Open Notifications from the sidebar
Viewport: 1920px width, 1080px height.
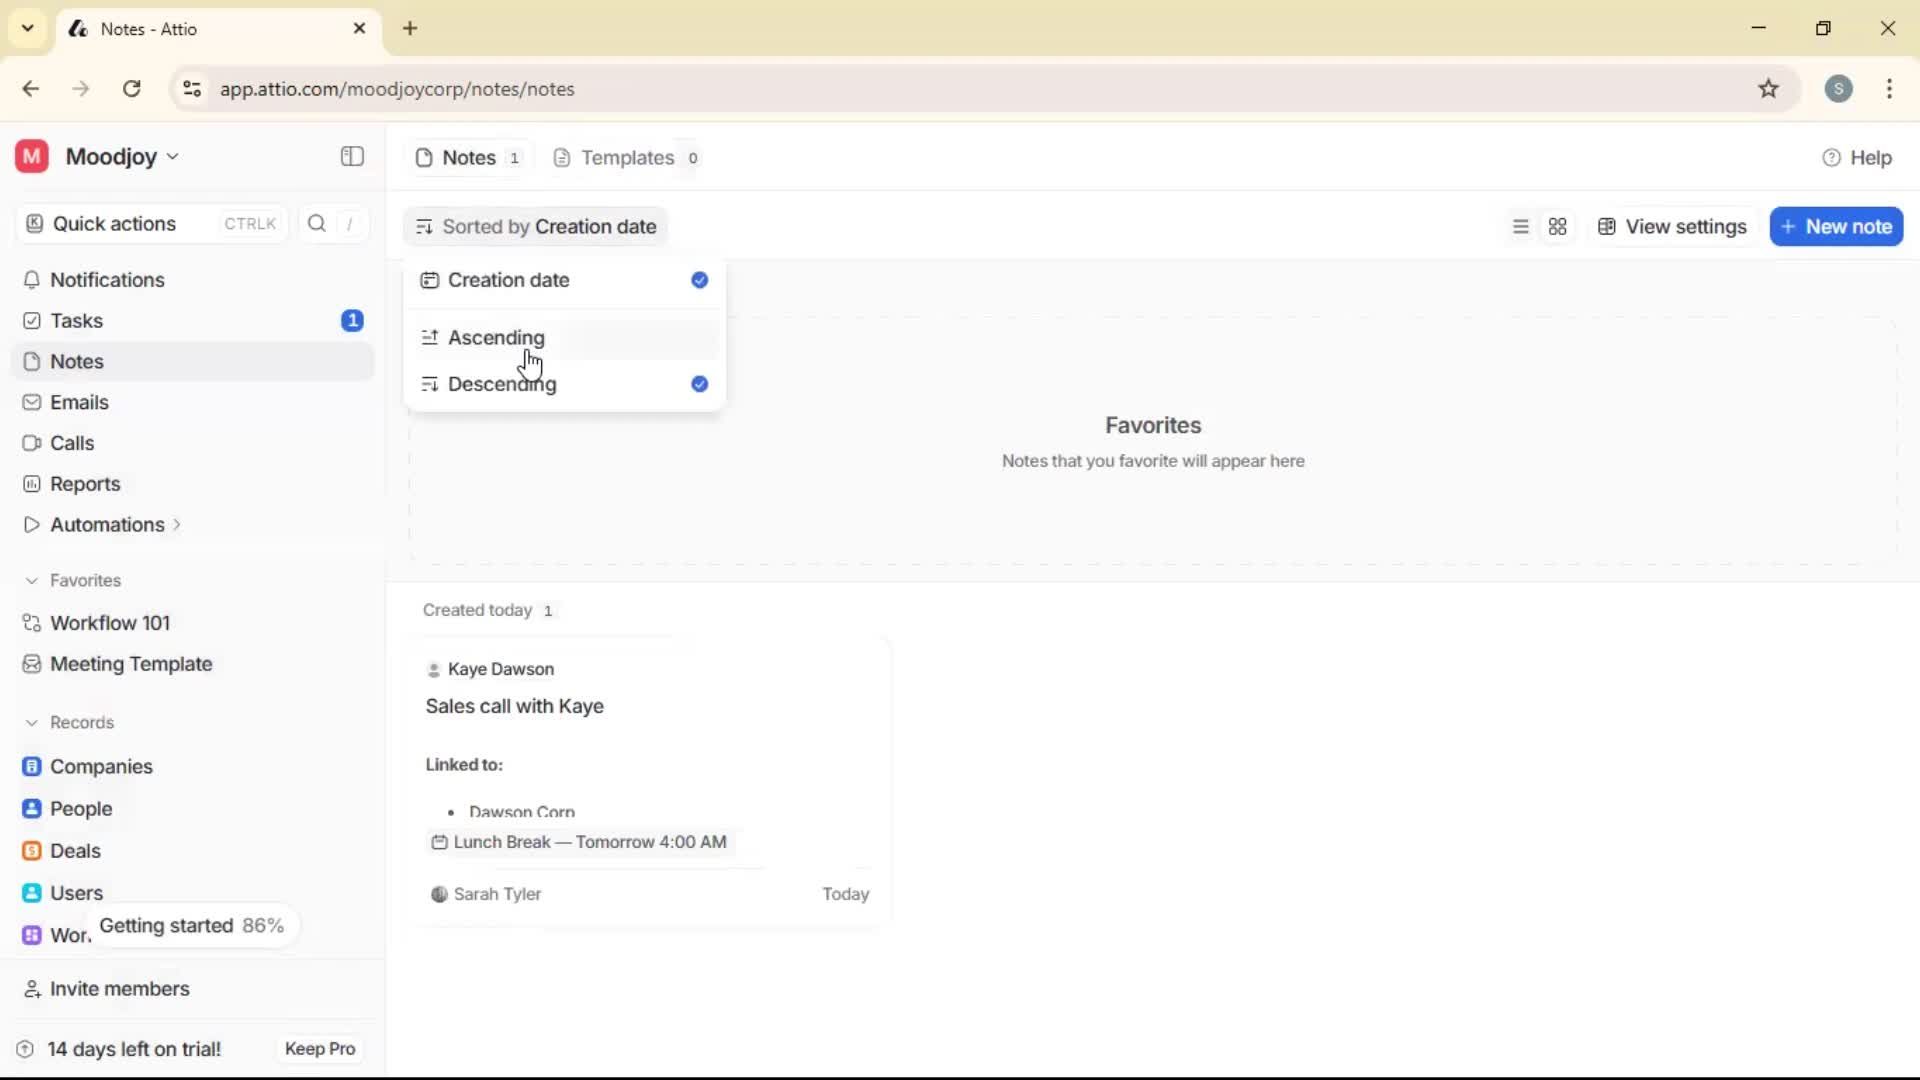pos(107,280)
